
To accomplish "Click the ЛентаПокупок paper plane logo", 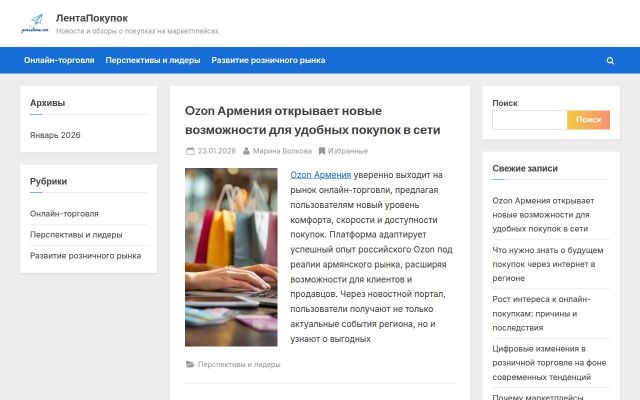I will pos(35,24).
